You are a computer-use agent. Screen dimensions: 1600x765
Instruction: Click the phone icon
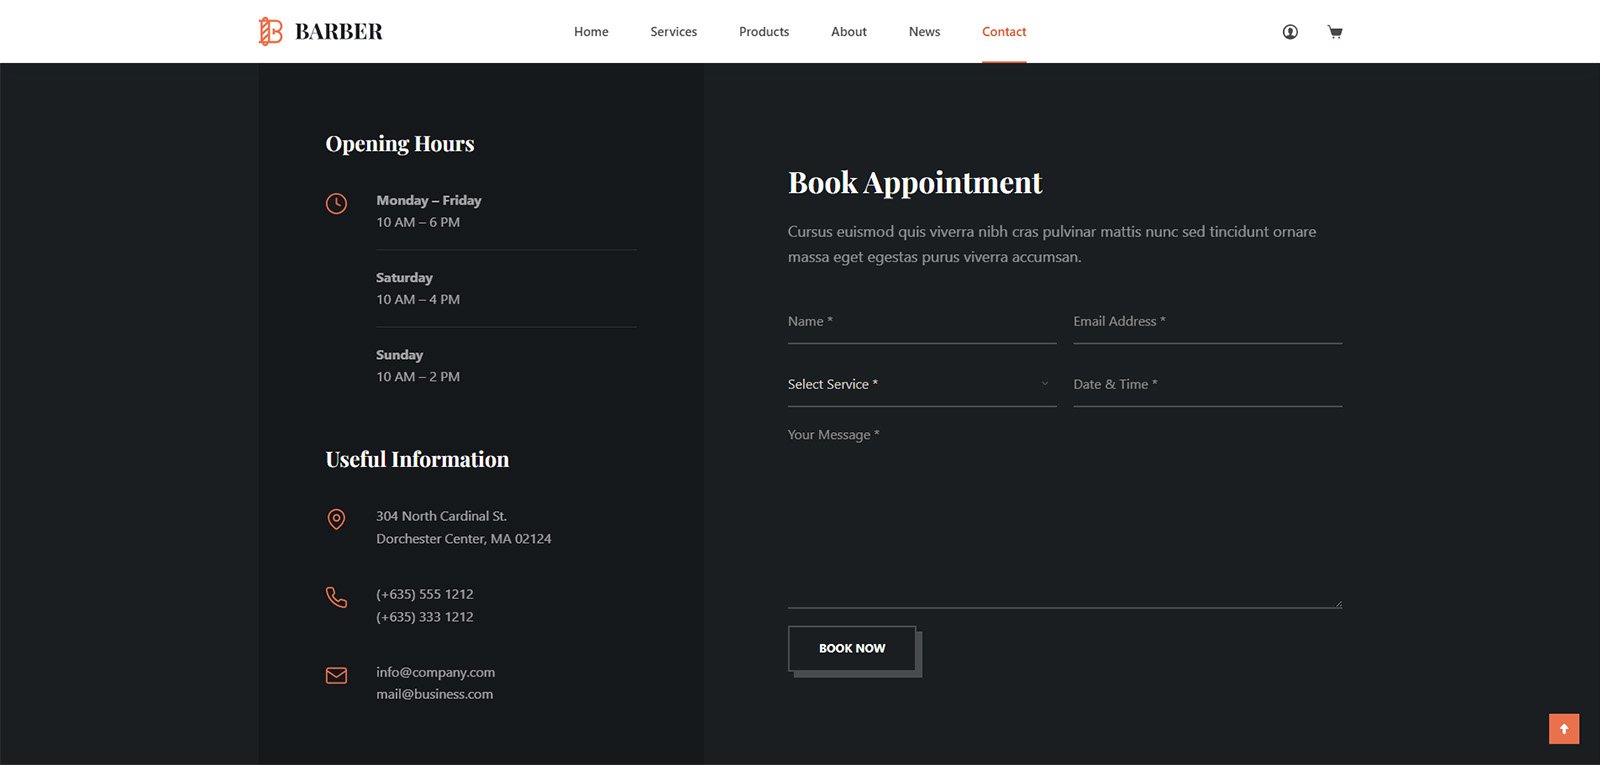[x=337, y=597]
